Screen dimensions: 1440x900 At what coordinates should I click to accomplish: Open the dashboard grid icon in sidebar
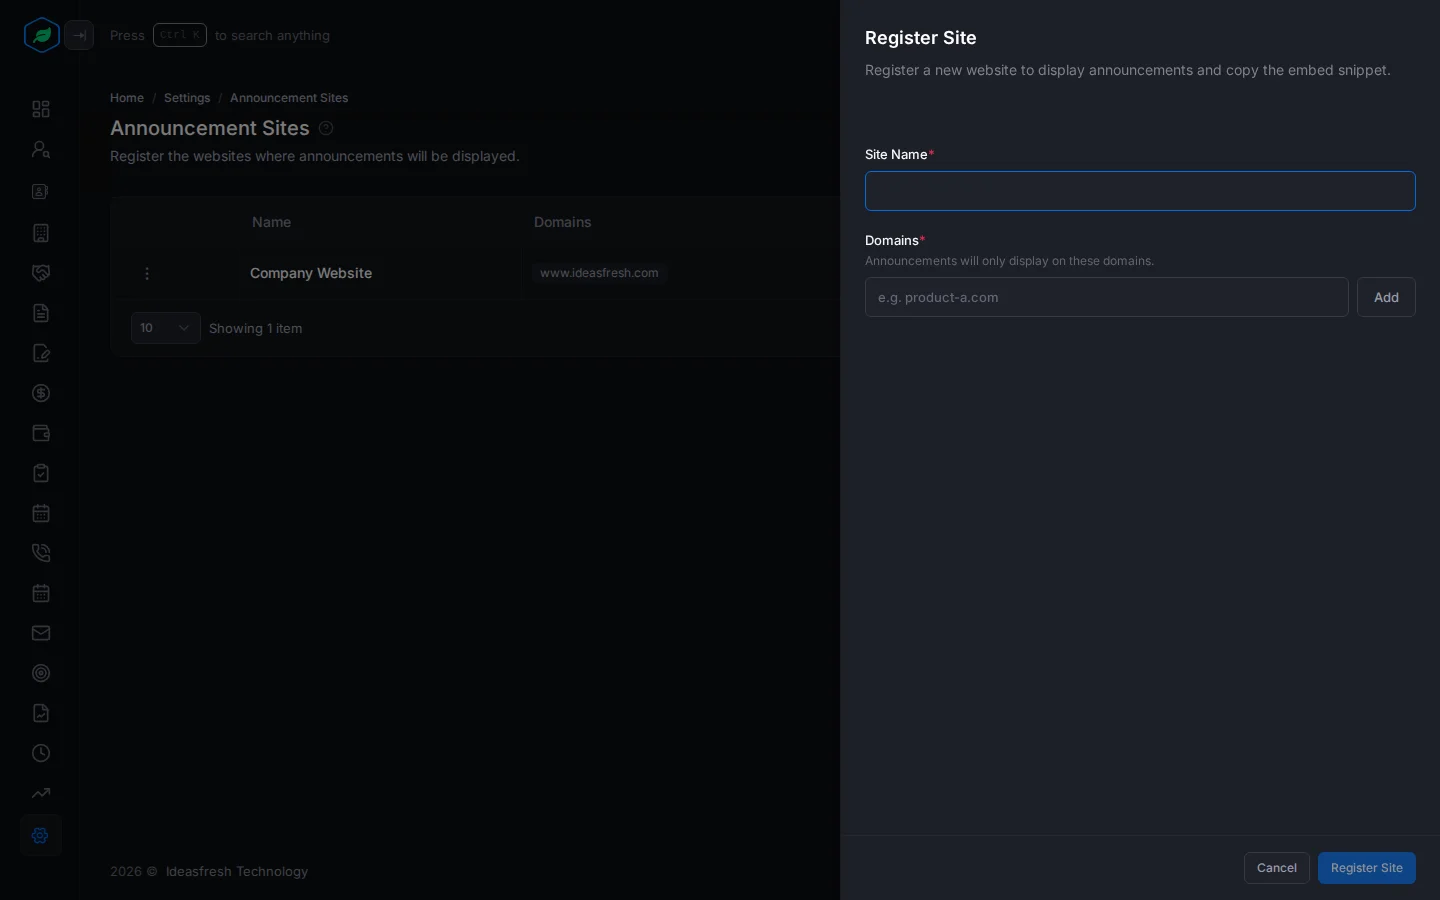point(41,109)
